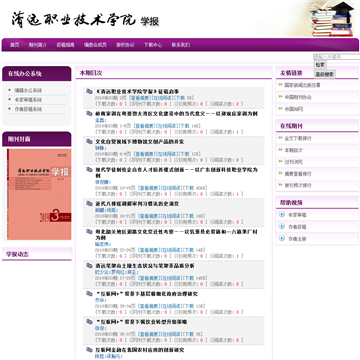360x360 pixels.
Task: Click the article icon beside 文化自觉 paper
Action: click(x=89, y=142)
